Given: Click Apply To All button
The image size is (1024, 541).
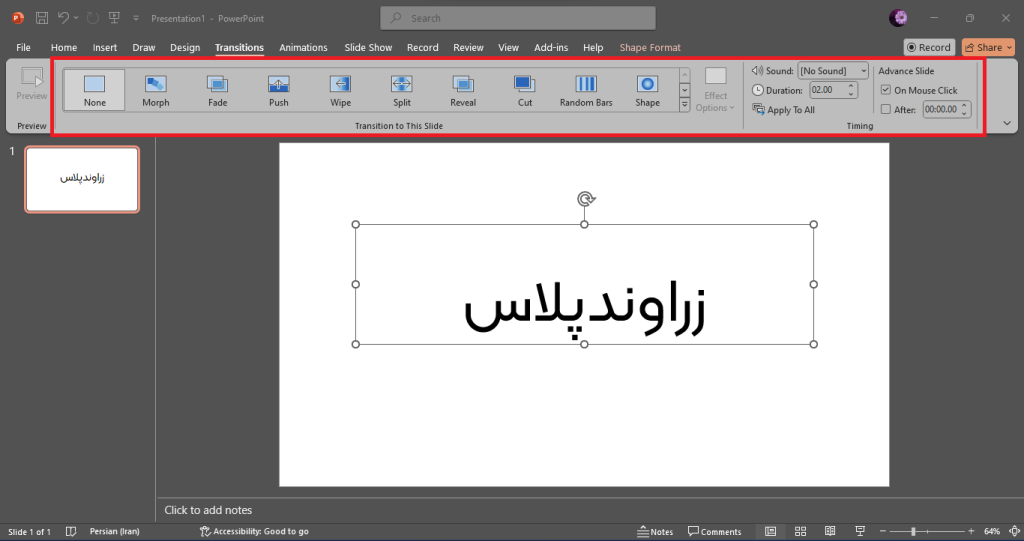Looking at the screenshot, I should 784,110.
